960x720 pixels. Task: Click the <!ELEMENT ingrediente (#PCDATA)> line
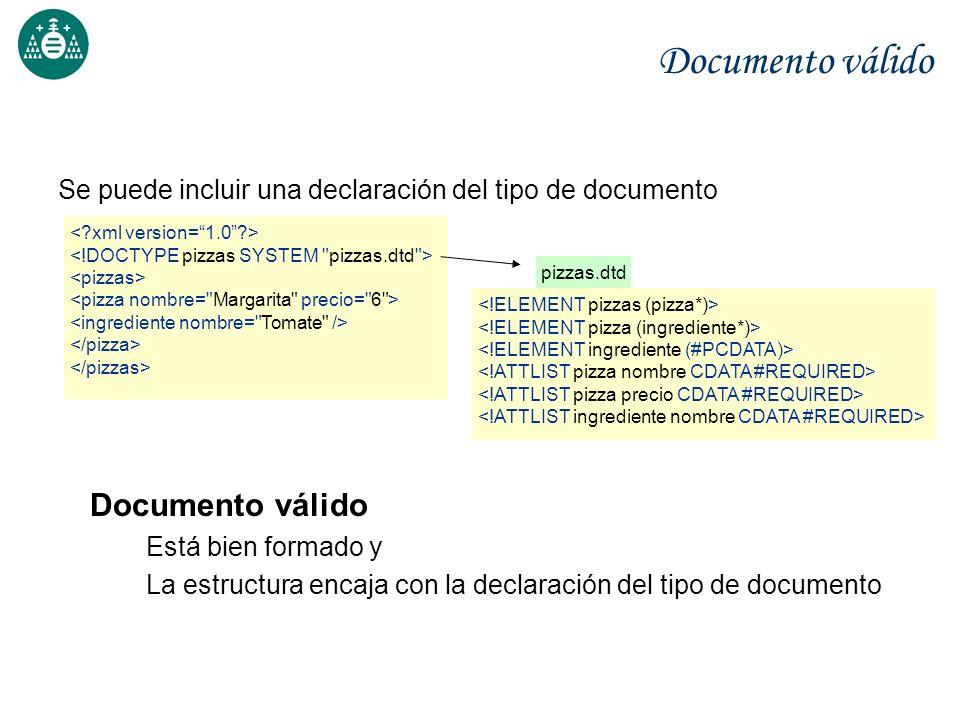pyautogui.click(x=636, y=350)
